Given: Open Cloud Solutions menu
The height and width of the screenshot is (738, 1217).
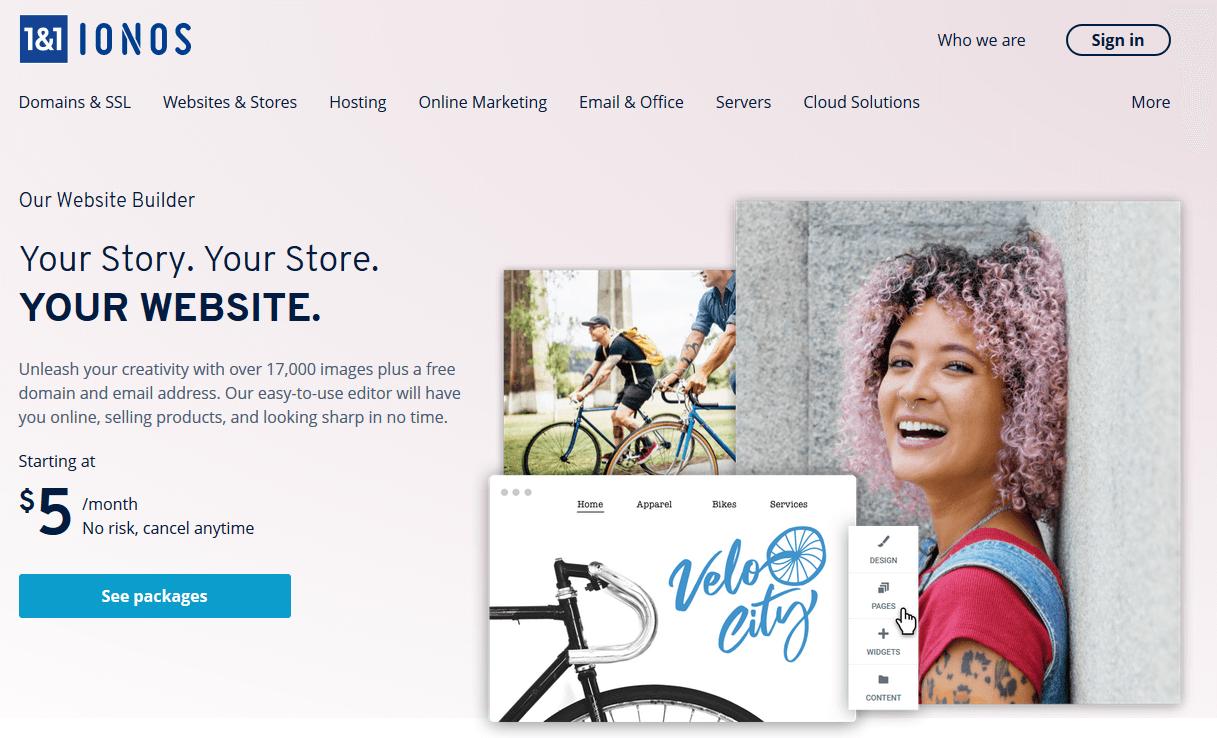Looking at the screenshot, I should point(861,102).
